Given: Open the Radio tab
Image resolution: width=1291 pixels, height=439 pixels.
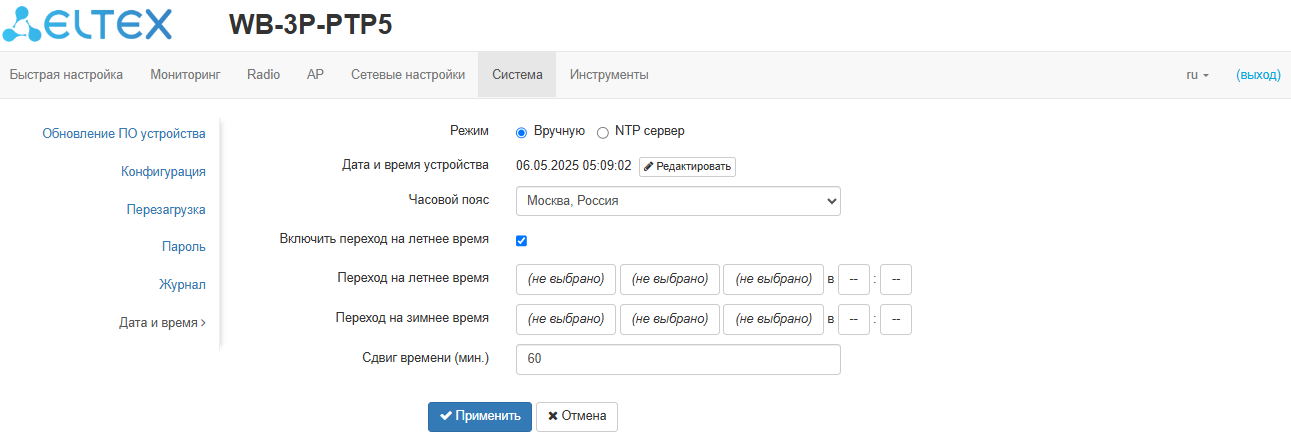Looking at the screenshot, I should click(x=263, y=75).
